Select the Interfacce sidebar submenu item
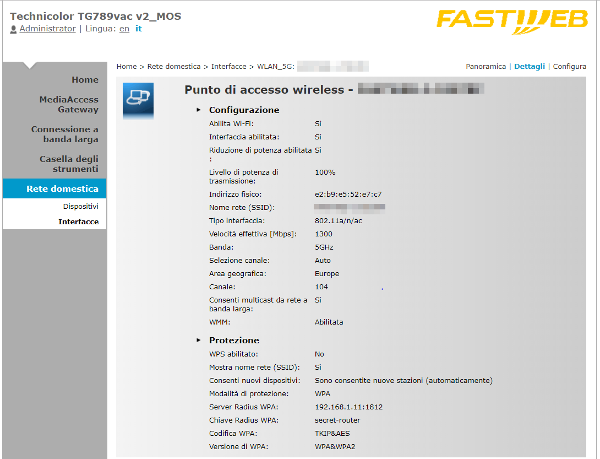The width and height of the screenshot is (600, 459). [78, 221]
